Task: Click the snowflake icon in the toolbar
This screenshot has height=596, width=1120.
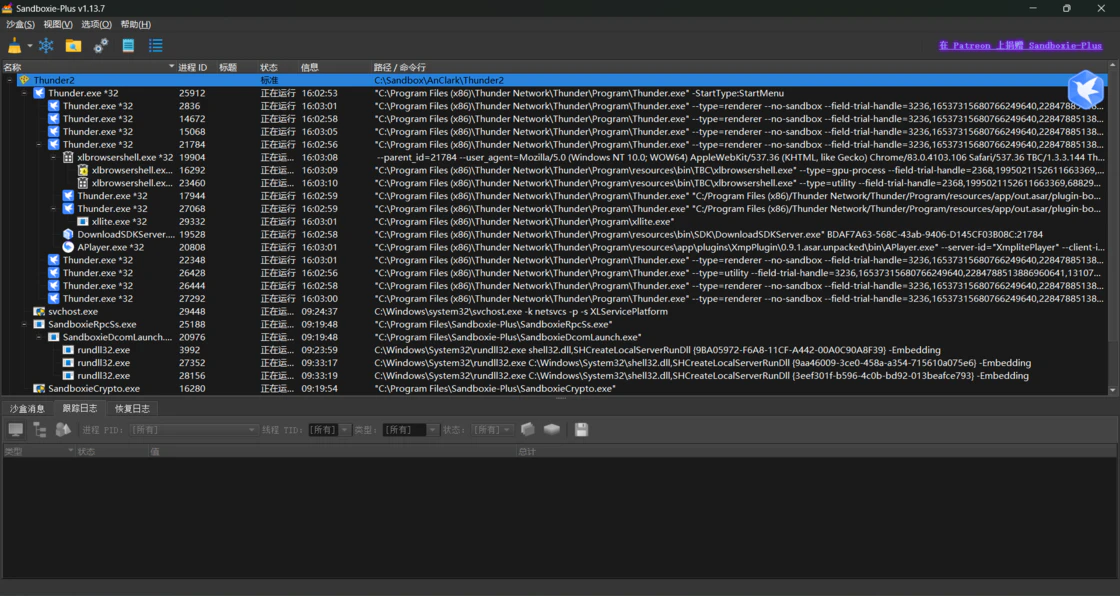Action: (46, 46)
